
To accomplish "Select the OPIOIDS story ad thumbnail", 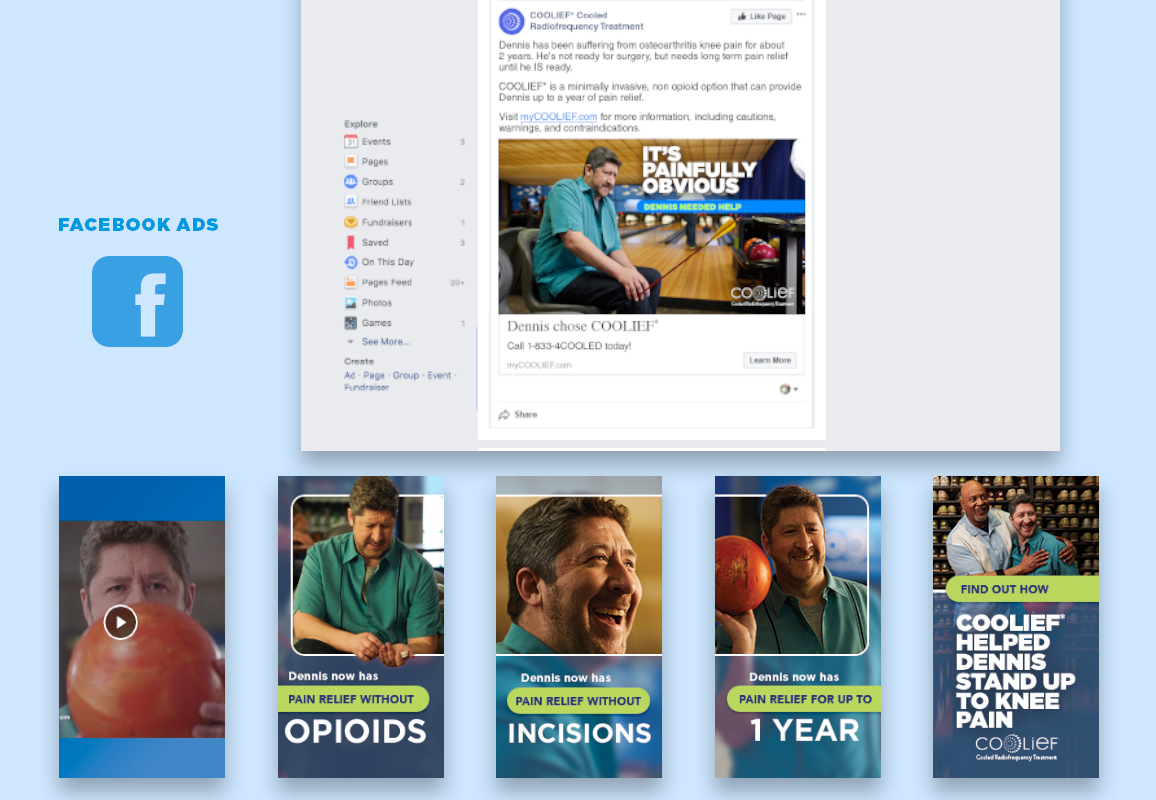I will (x=361, y=627).
